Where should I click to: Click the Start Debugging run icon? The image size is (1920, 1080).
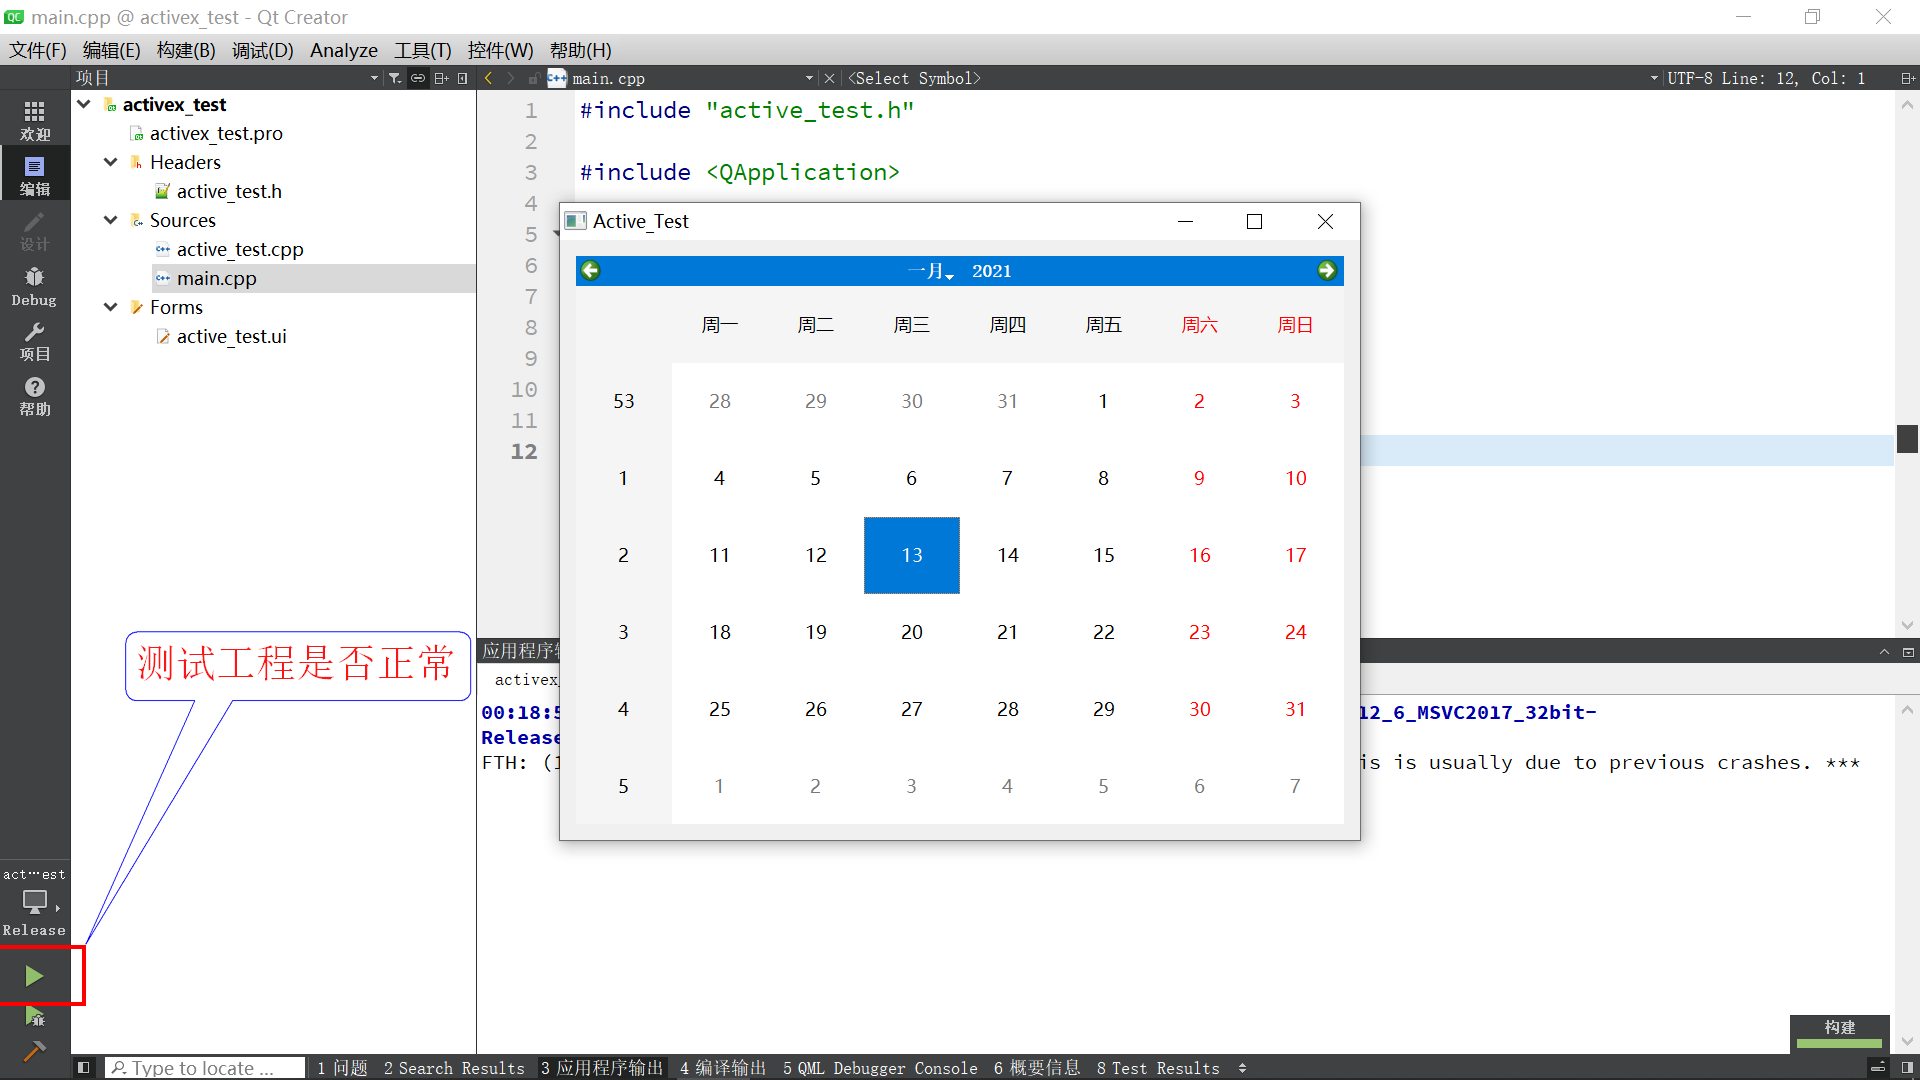coord(34,1017)
